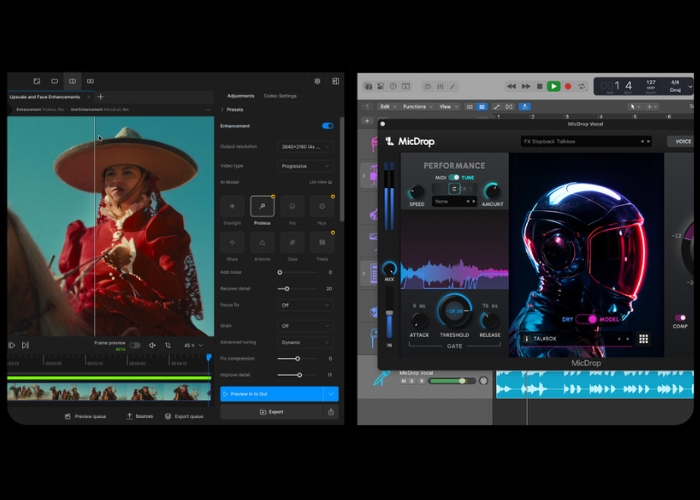
Task: Open the Advanced tuning Dynamic dropdown
Action: 305,342
